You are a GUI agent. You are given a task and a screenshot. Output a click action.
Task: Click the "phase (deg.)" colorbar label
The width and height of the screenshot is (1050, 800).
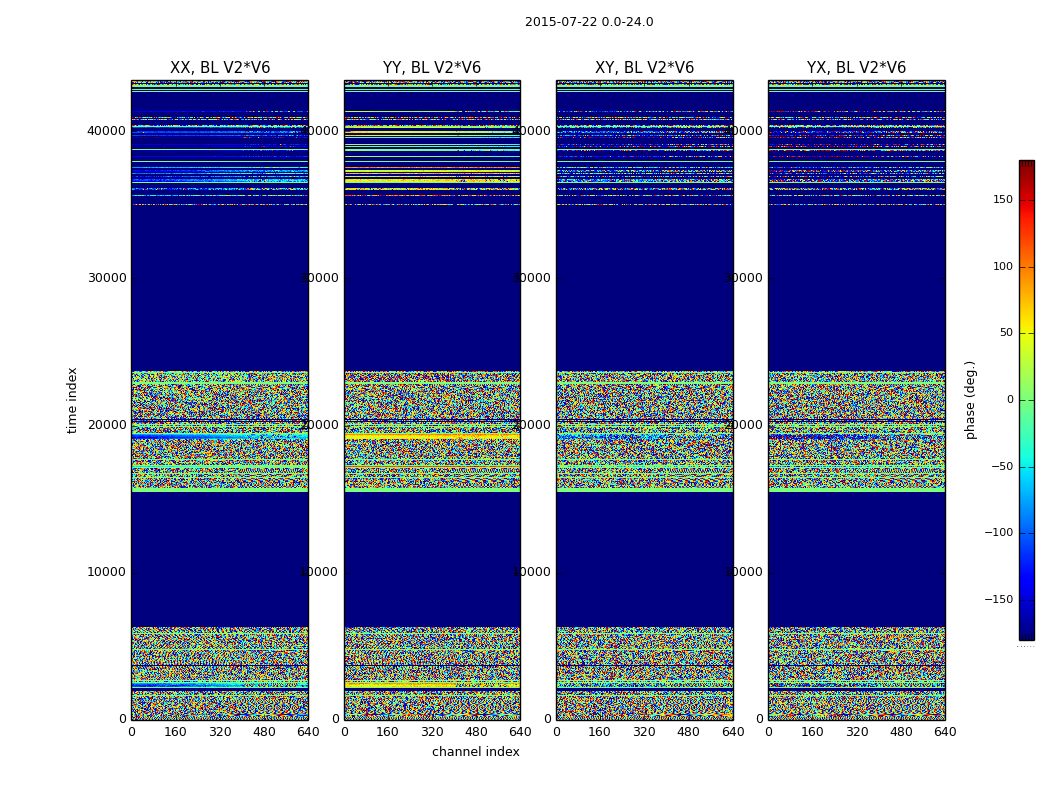pyautogui.click(x=970, y=400)
